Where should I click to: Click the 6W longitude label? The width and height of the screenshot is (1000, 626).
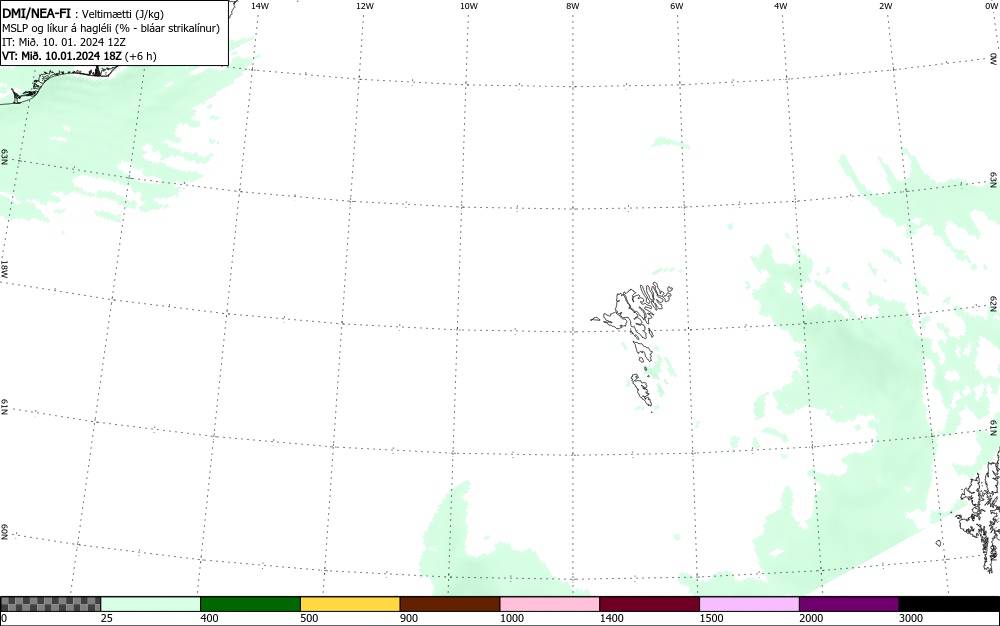677,6
